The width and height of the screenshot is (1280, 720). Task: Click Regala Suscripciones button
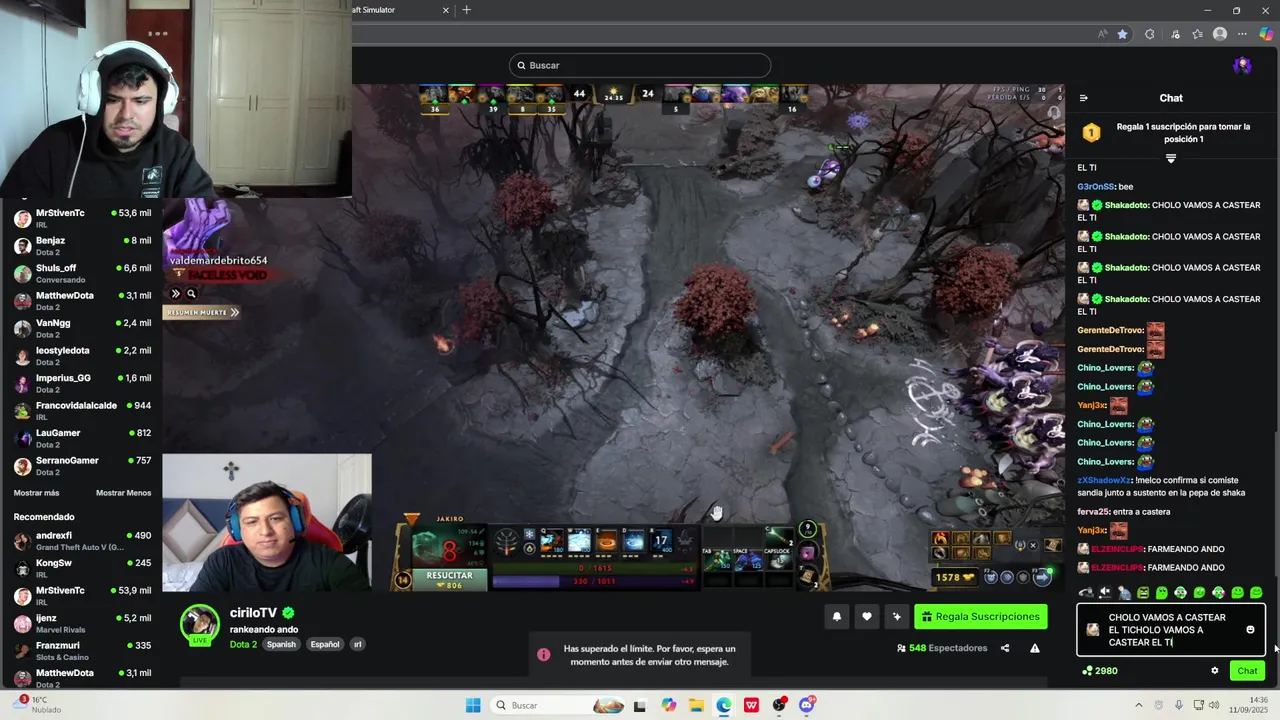[981, 617]
